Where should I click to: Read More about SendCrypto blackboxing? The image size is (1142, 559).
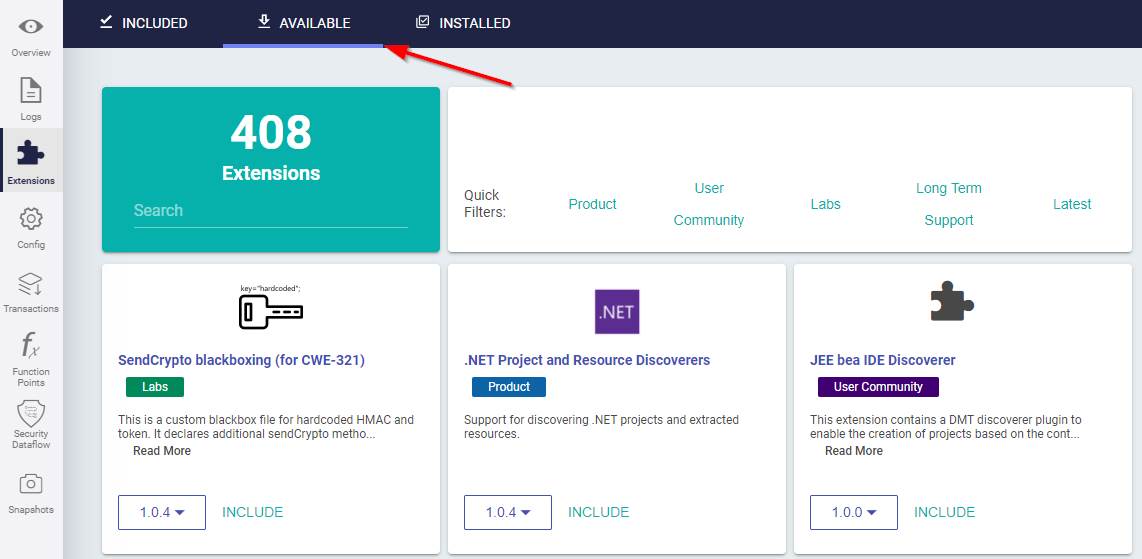coord(162,451)
